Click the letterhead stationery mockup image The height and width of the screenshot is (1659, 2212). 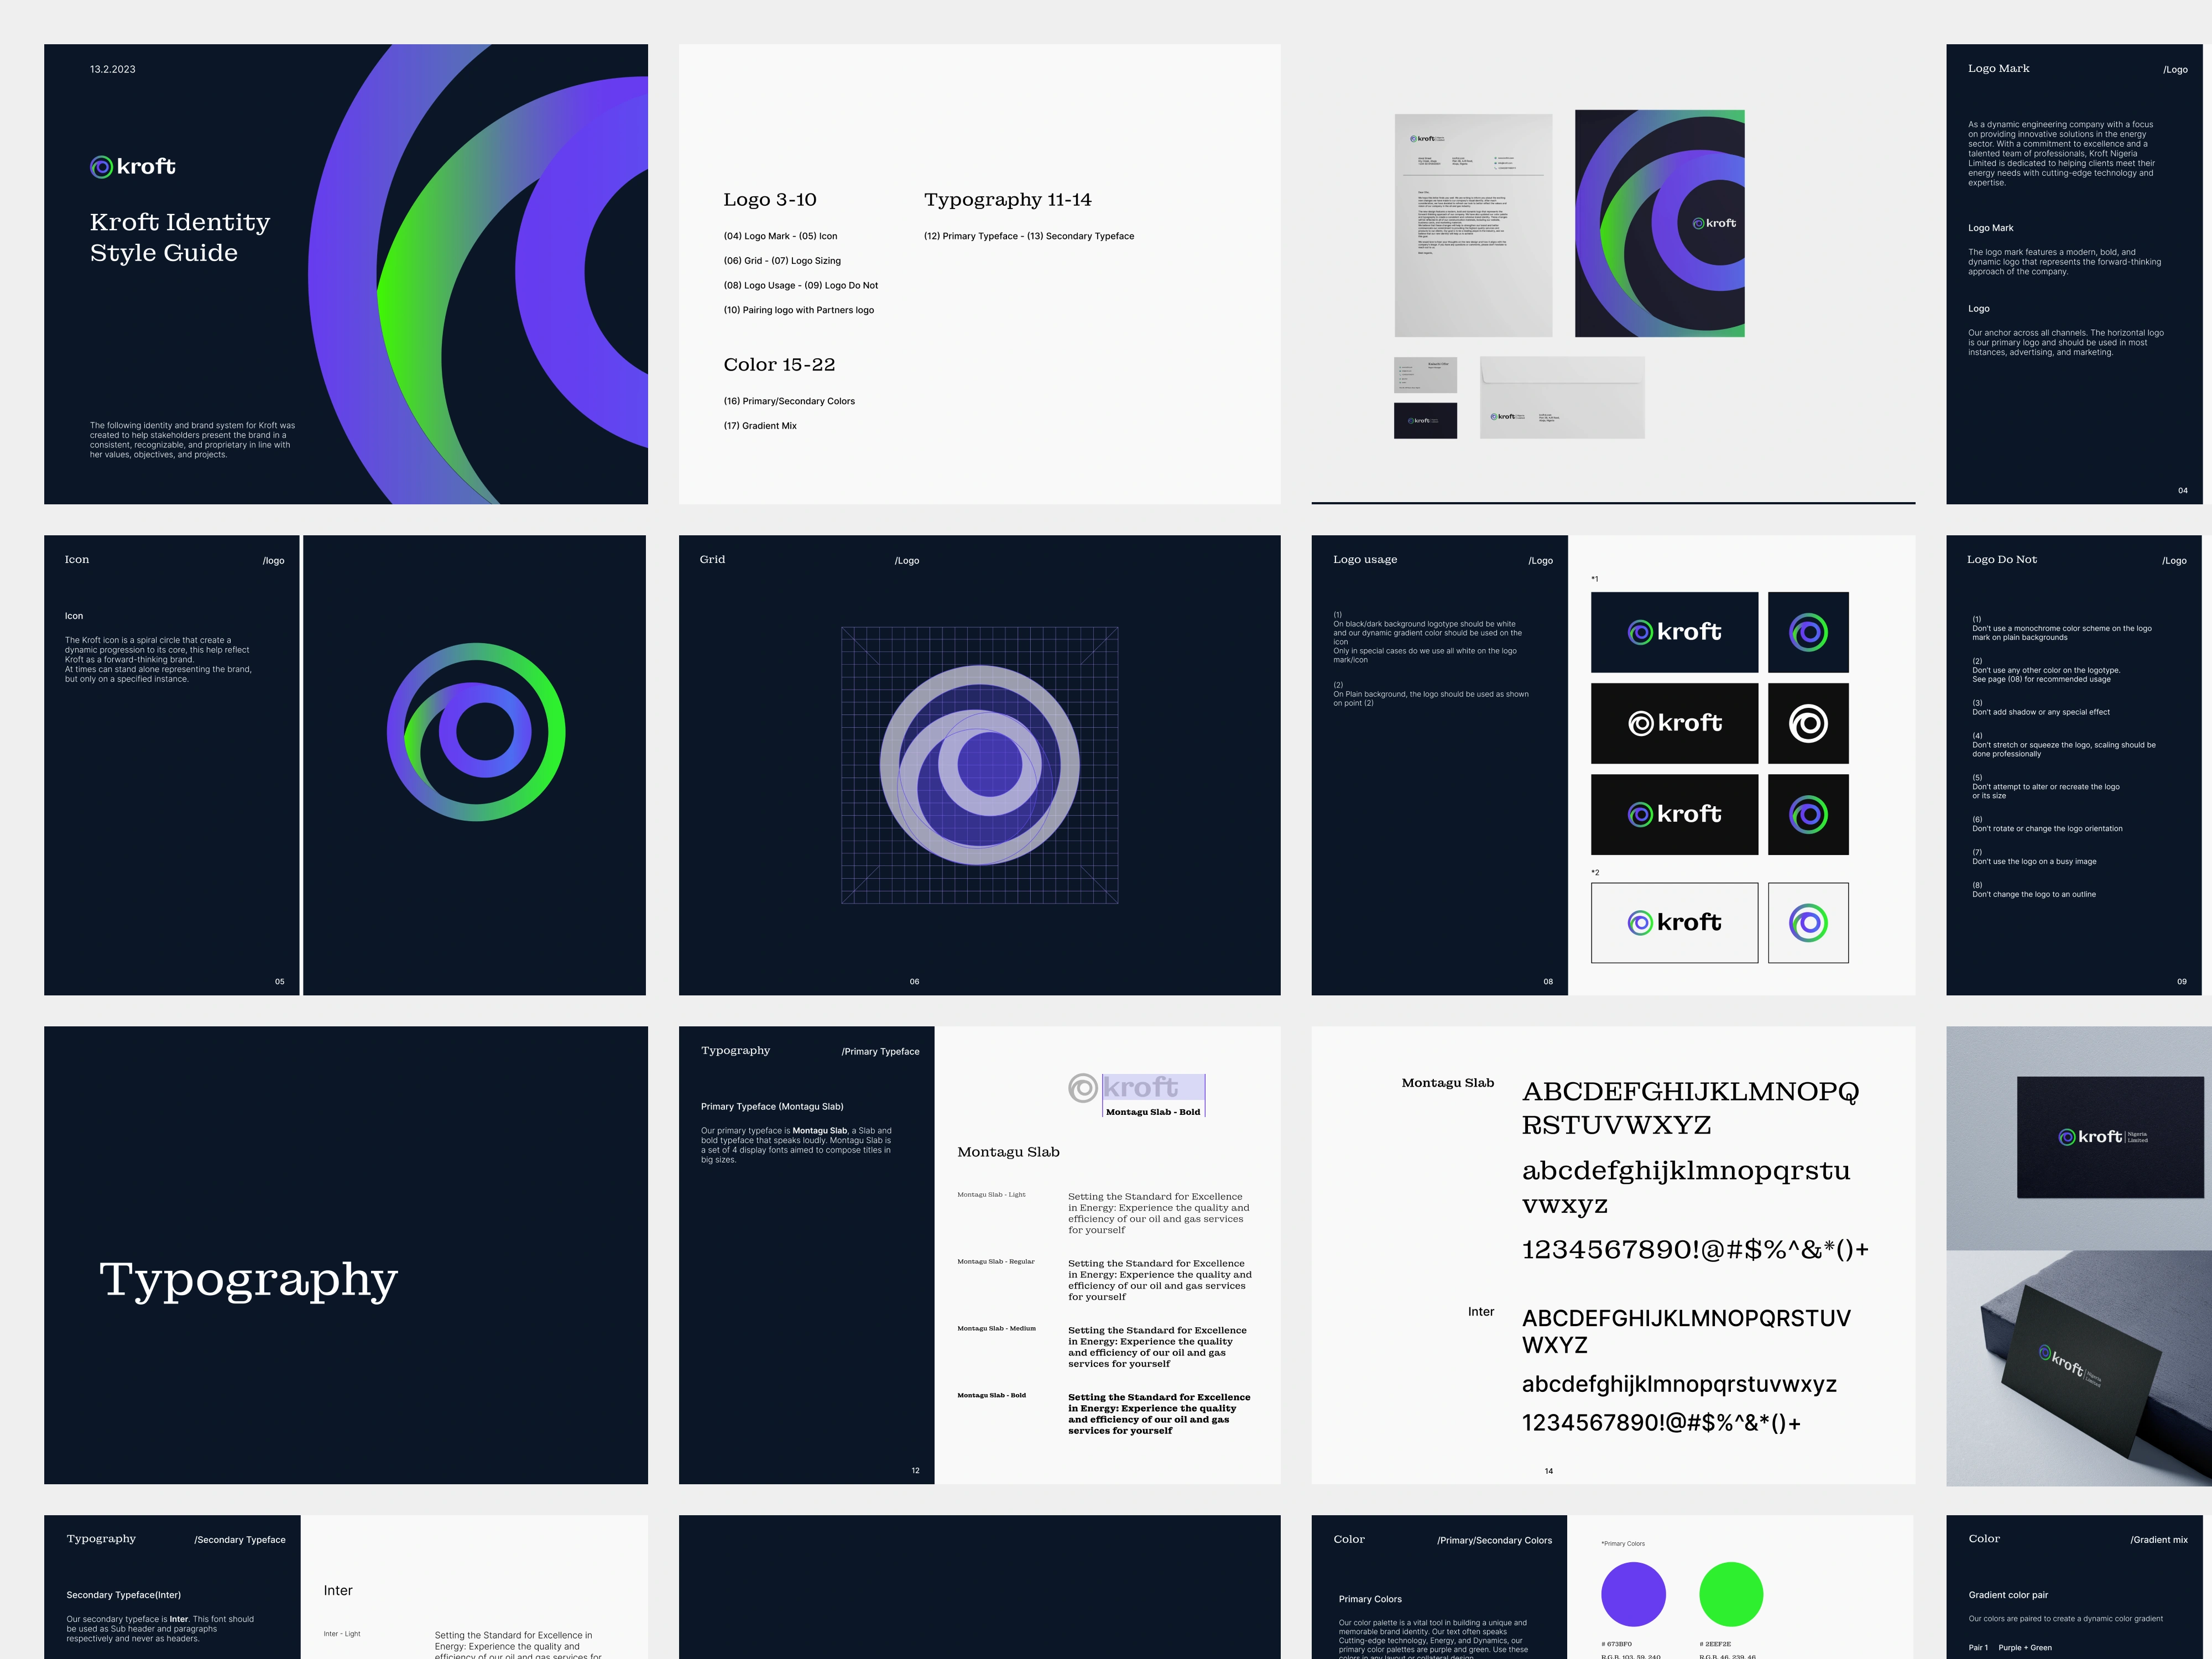1473,225
